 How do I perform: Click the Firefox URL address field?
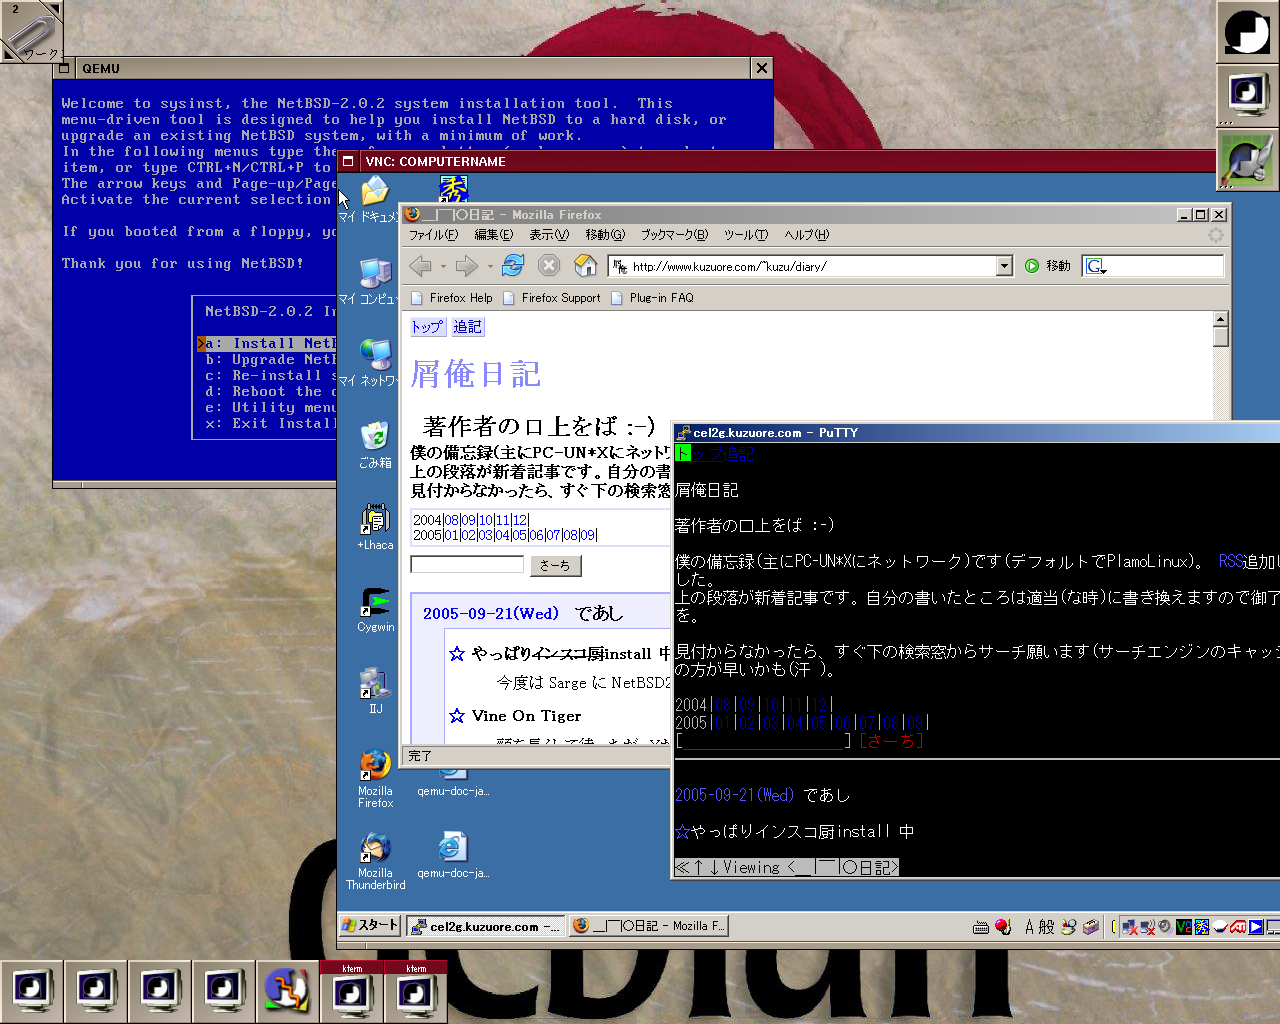tap(803, 266)
